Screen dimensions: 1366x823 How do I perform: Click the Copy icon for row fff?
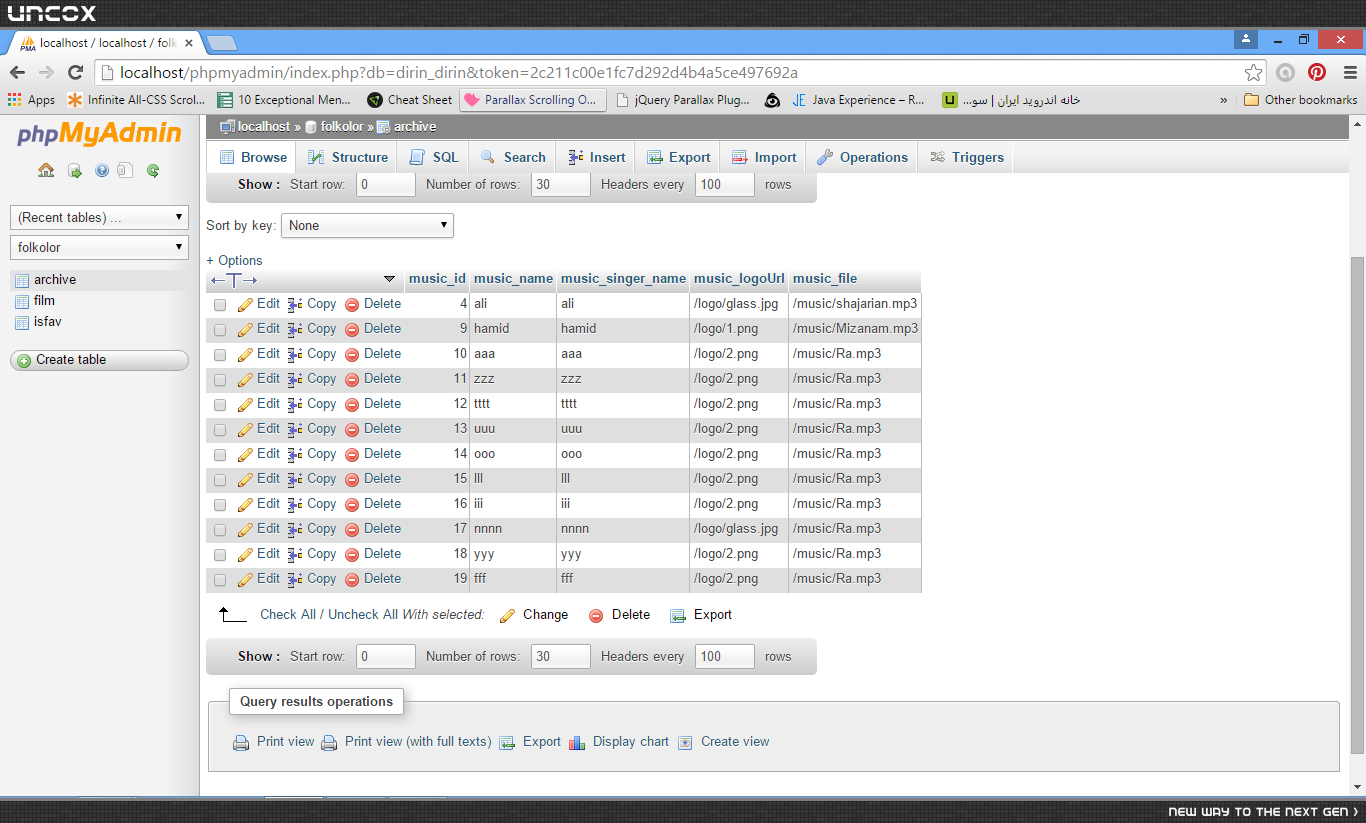point(295,579)
